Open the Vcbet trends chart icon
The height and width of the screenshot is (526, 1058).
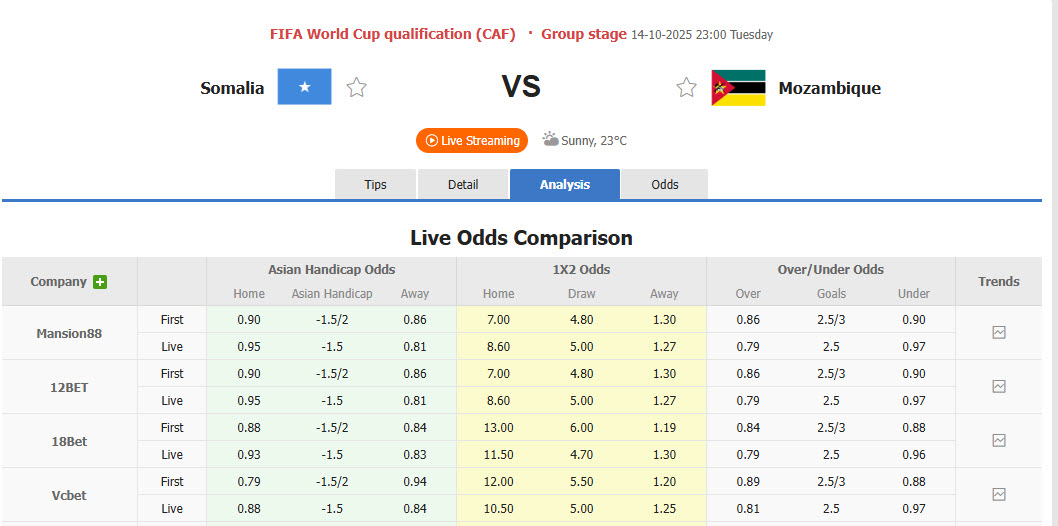coord(998,495)
